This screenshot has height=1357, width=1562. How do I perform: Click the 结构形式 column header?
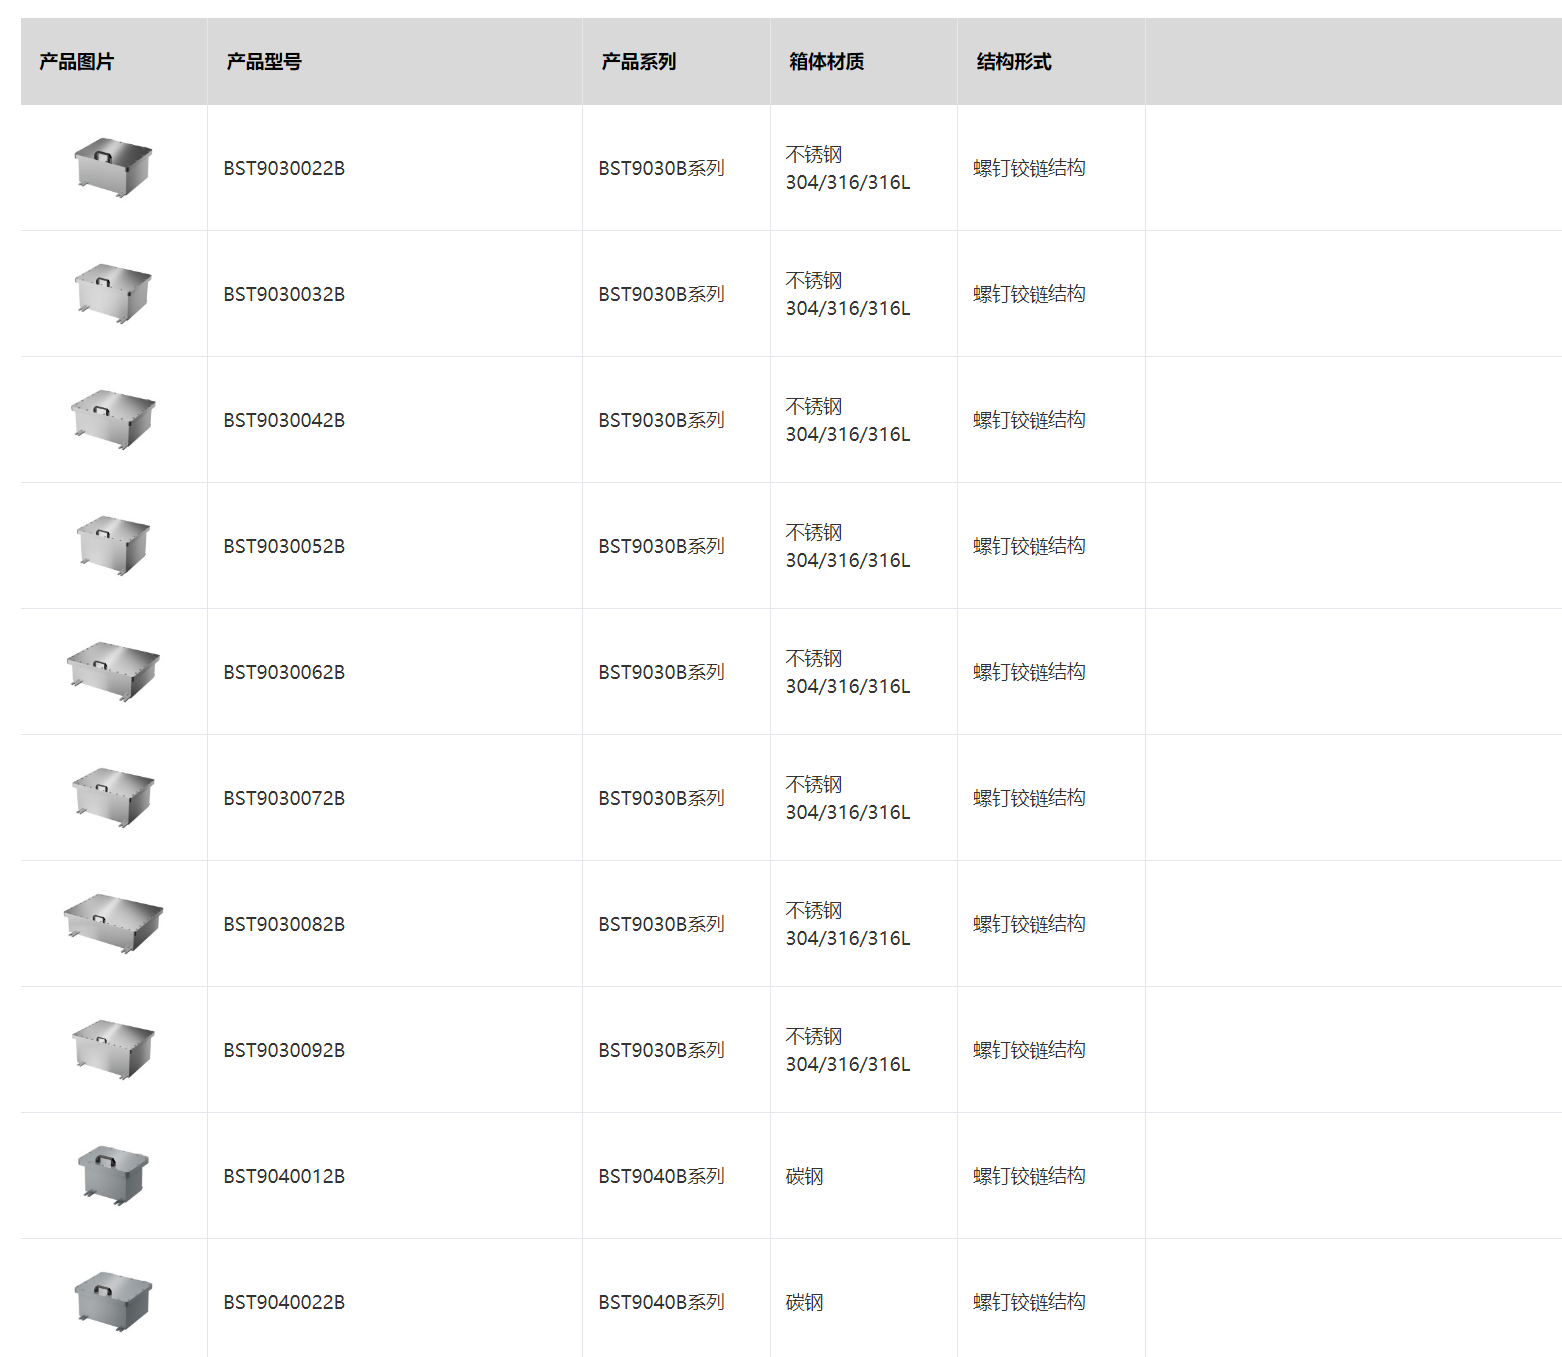click(x=1014, y=62)
